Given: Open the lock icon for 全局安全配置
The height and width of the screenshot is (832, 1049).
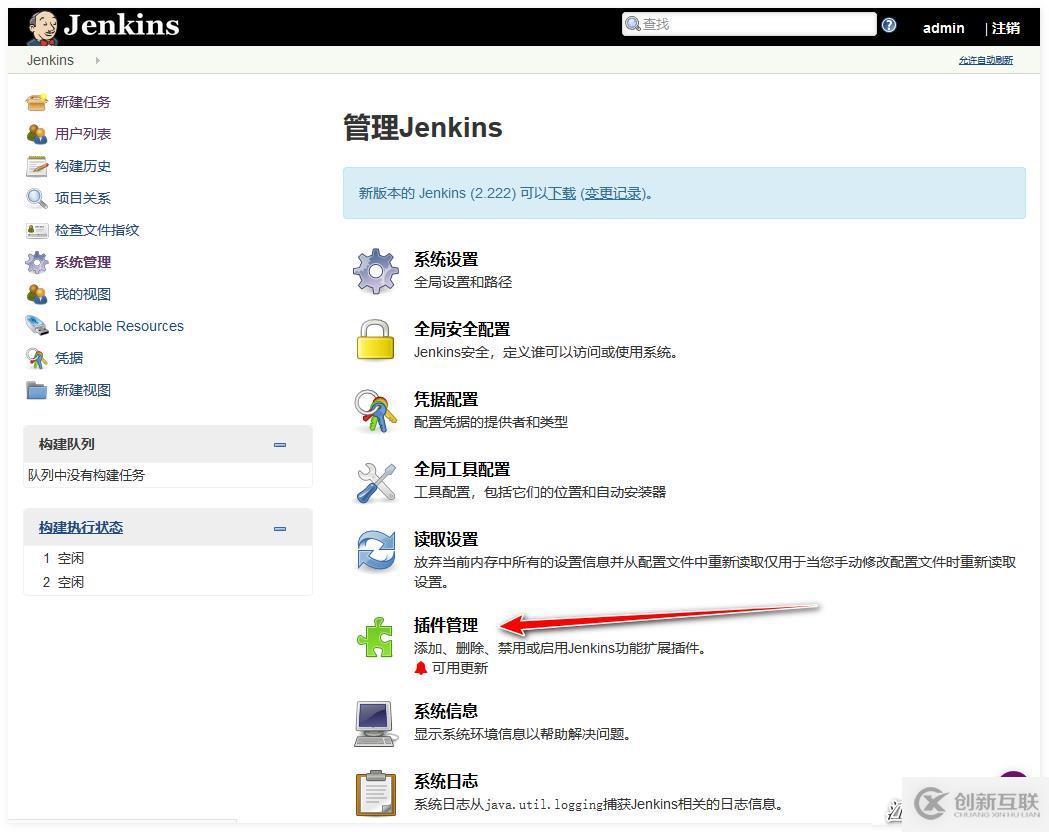Looking at the screenshot, I should click(x=375, y=340).
